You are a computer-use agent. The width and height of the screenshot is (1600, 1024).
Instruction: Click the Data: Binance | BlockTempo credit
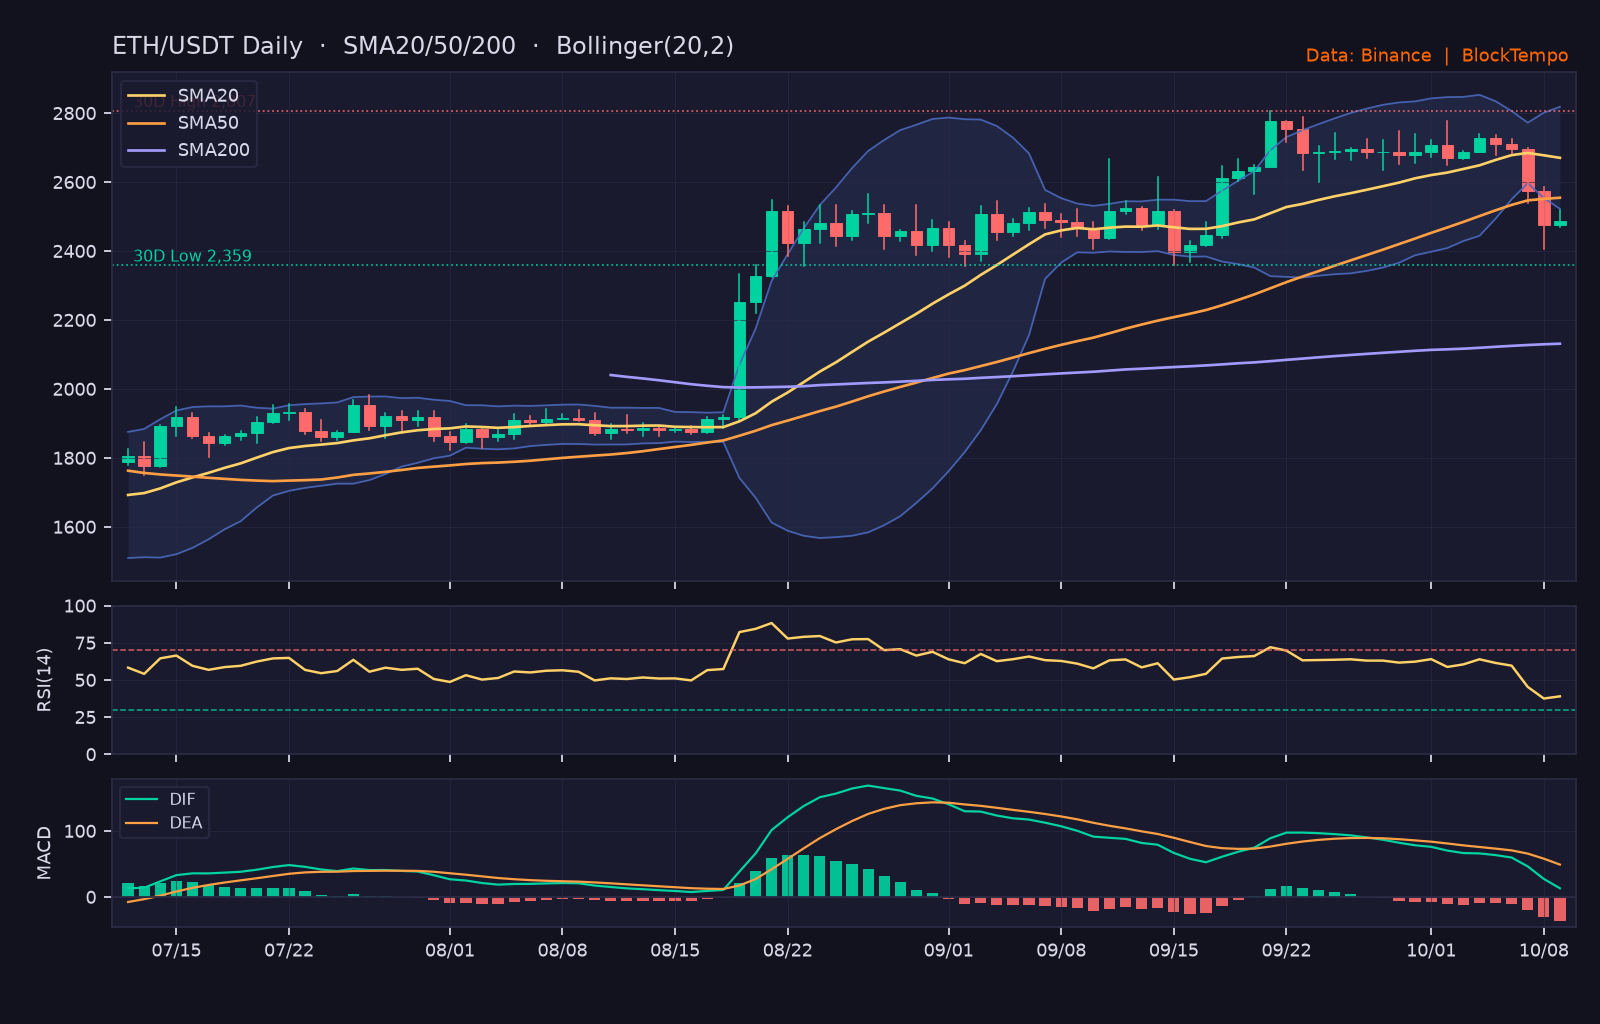(x=1437, y=56)
